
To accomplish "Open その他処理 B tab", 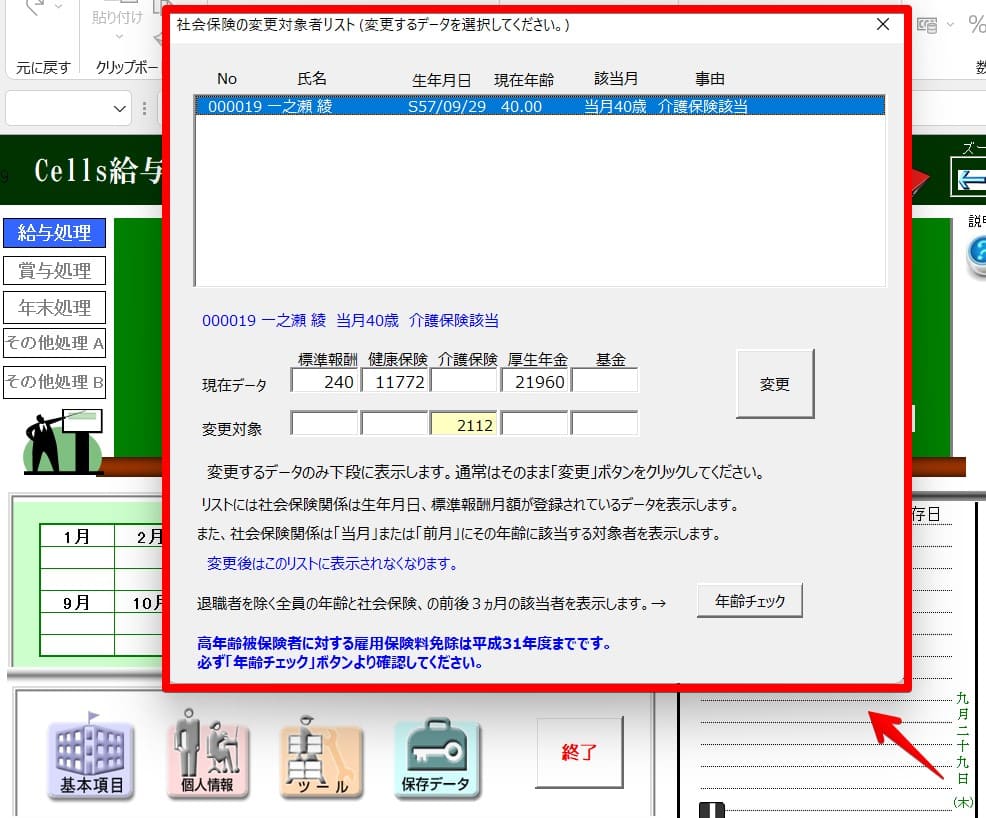I will pos(54,382).
